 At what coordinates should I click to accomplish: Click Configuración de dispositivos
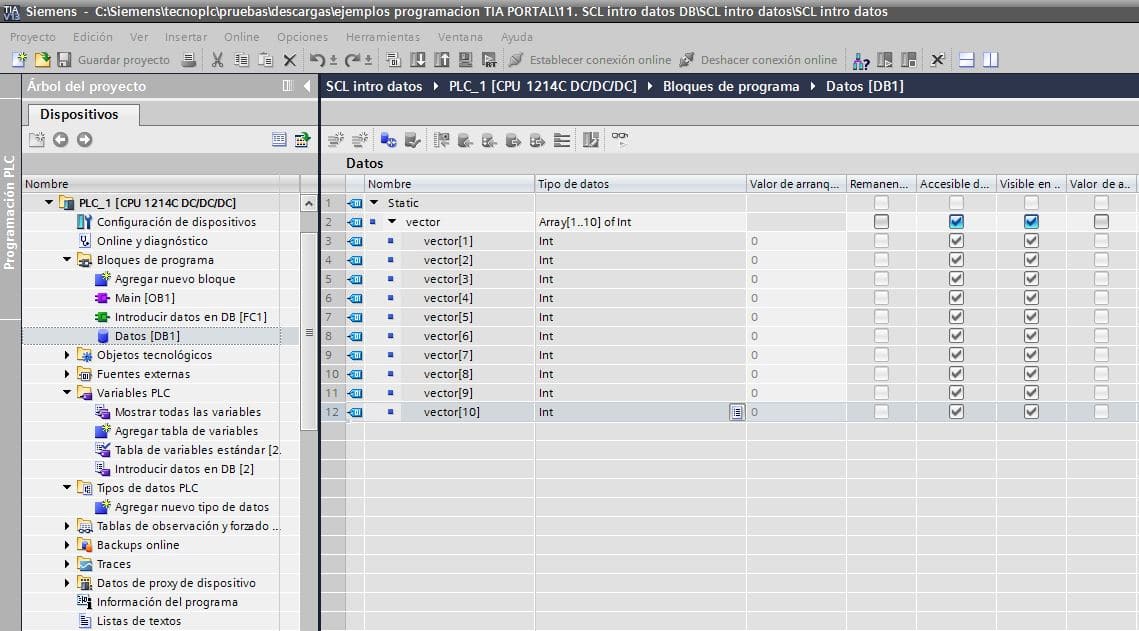point(176,221)
